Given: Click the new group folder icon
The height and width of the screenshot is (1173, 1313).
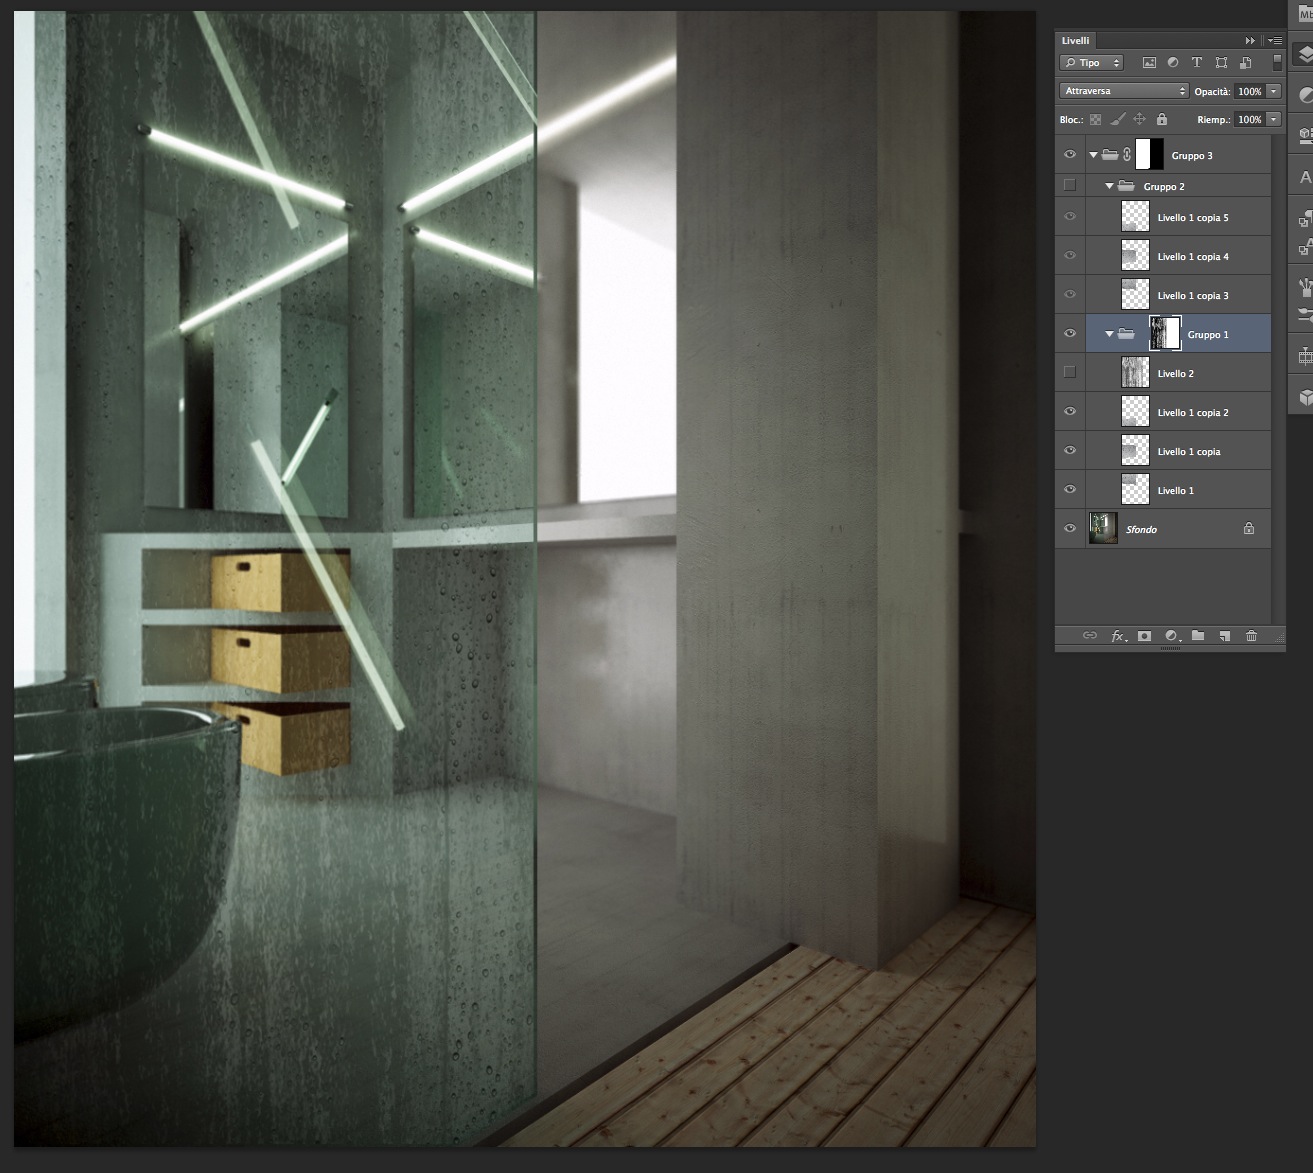Looking at the screenshot, I should click(1198, 636).
